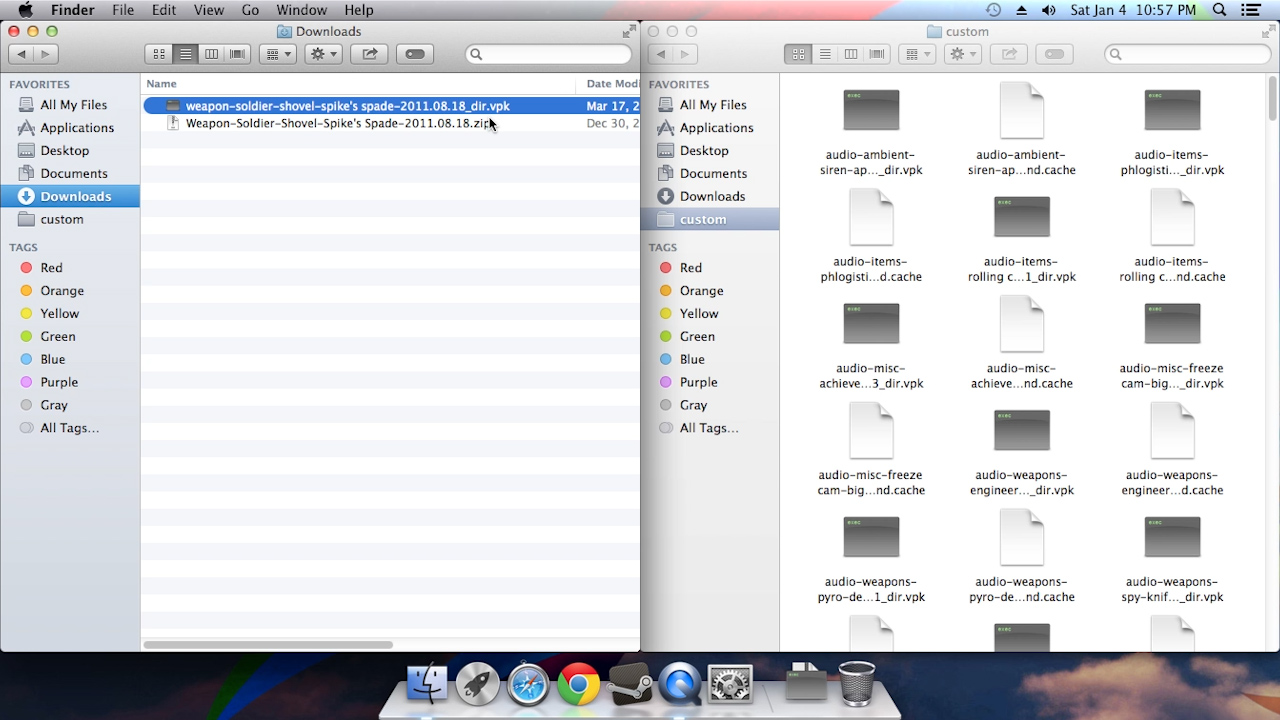Sort by Date Modified column header

[609, 84]
